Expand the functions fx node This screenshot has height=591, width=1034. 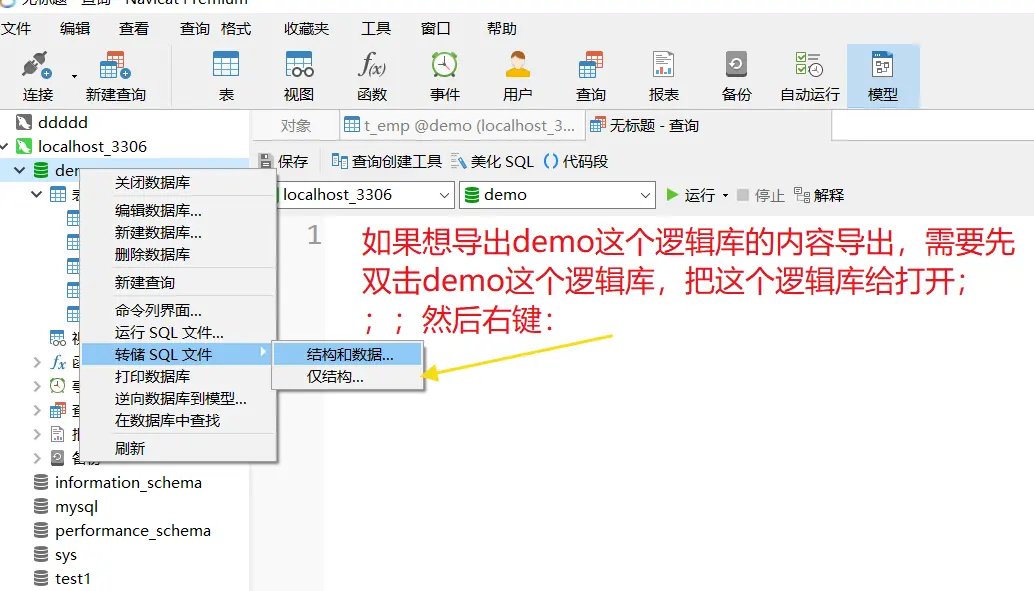pyautogui.click(x=37, y=362)
